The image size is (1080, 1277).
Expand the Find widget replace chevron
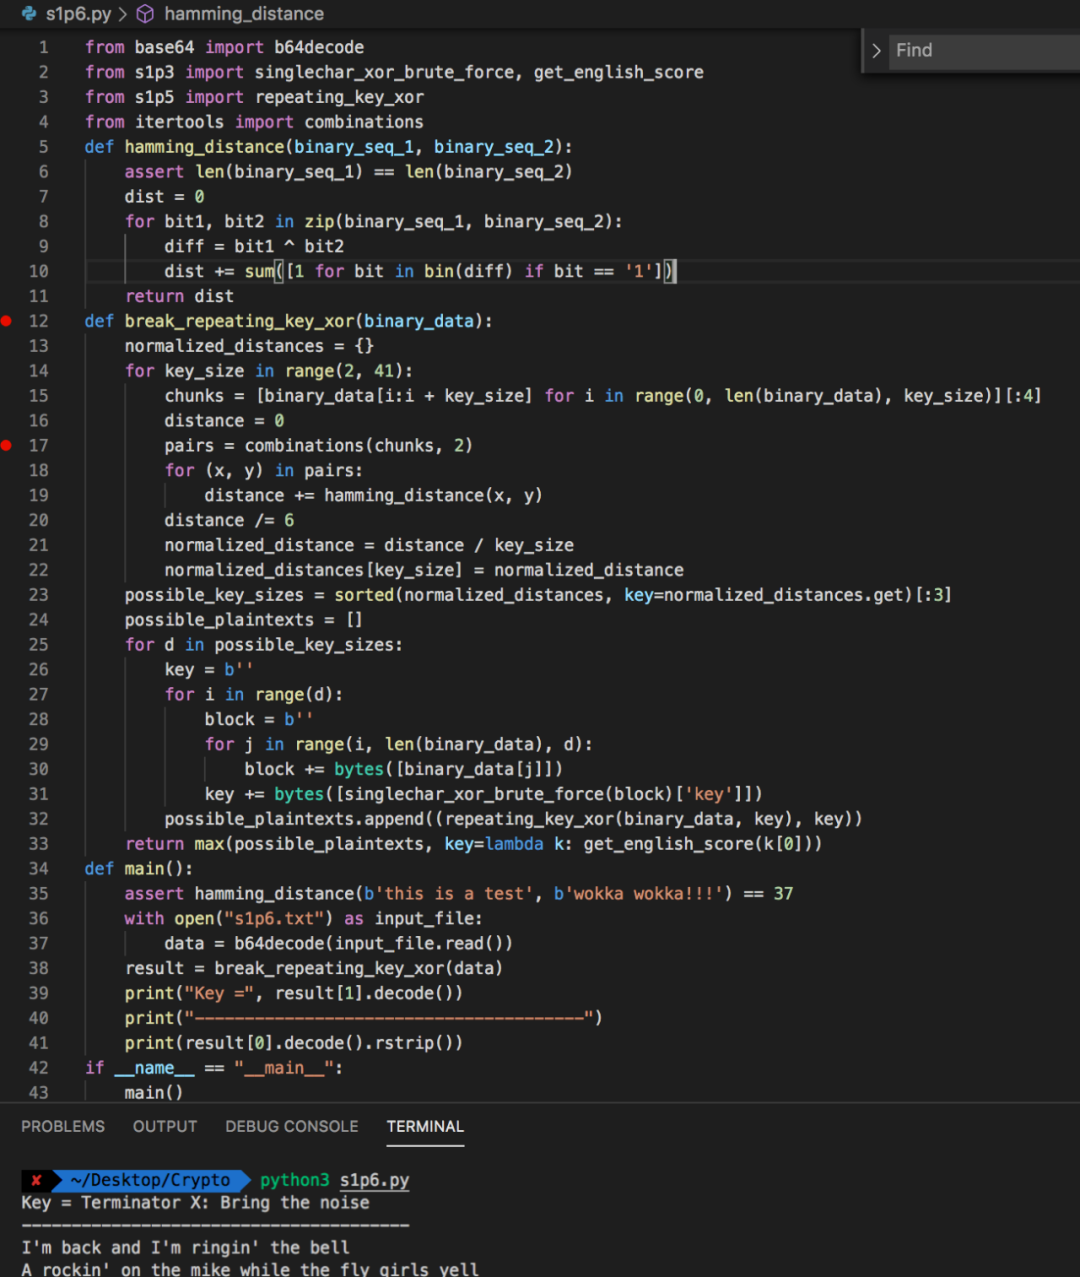[876, 50]
